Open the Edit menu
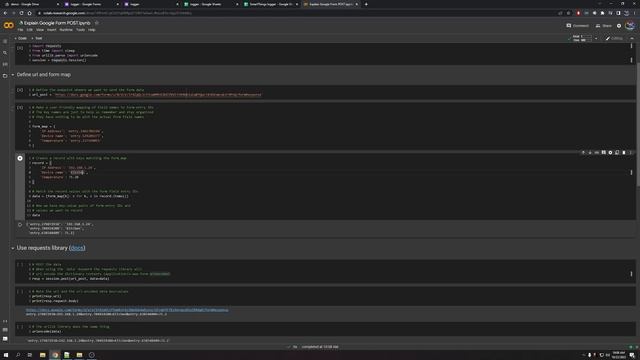Image resolution: width=640 pixels, height=360 pixels. pyautogui.click(x=29, y=30)
